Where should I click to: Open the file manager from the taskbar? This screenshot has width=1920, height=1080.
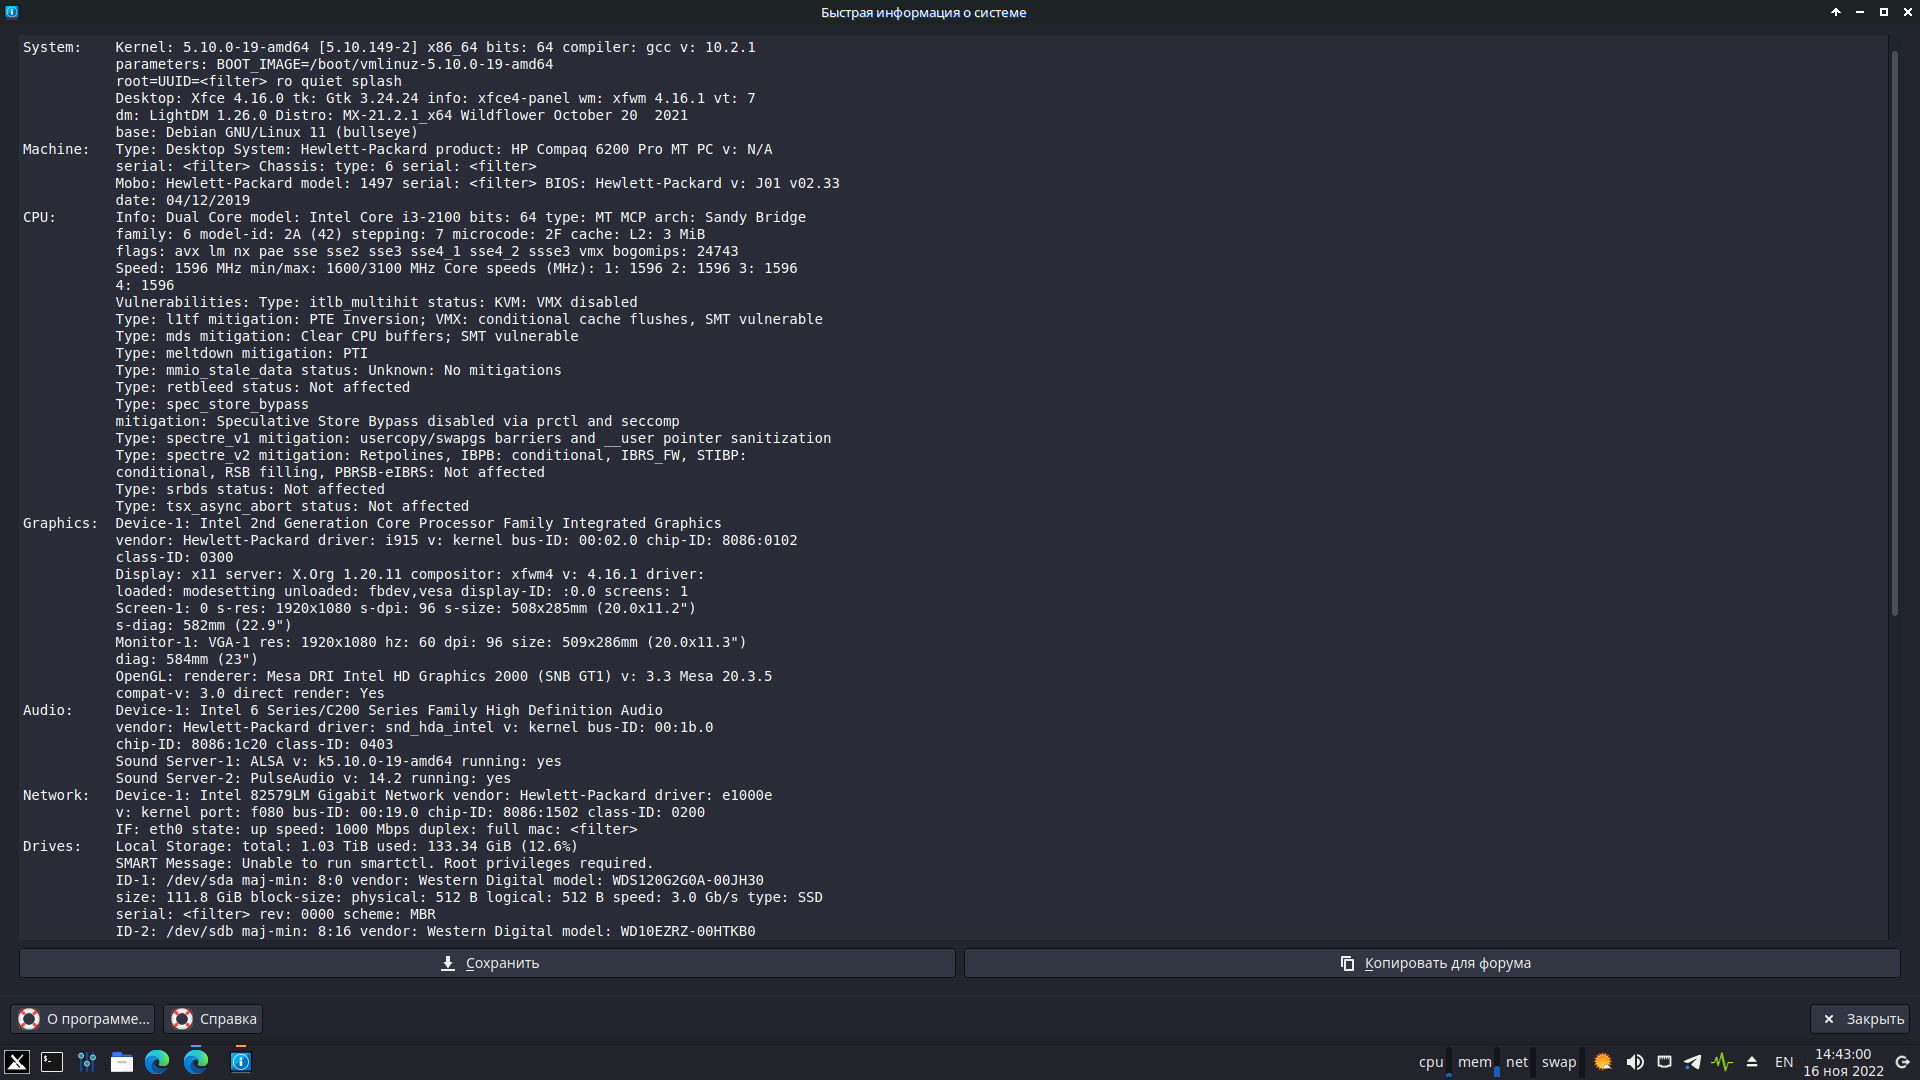click(122, 1062)
